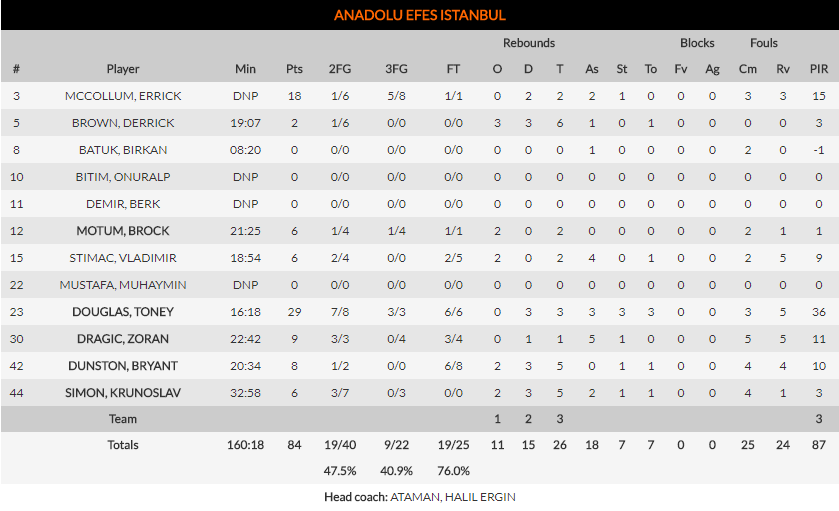Click the Pts column header
The image size is (839, 511).
pyautogui.click(x=294, y=69)
